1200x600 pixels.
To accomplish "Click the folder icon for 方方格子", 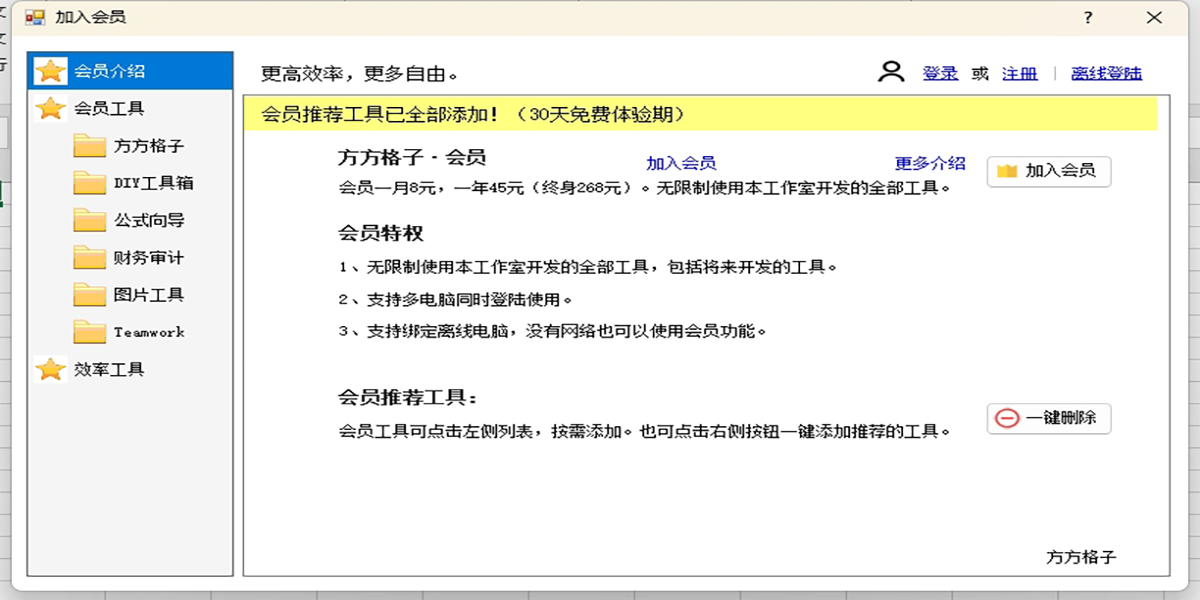I will pos(90,146).
